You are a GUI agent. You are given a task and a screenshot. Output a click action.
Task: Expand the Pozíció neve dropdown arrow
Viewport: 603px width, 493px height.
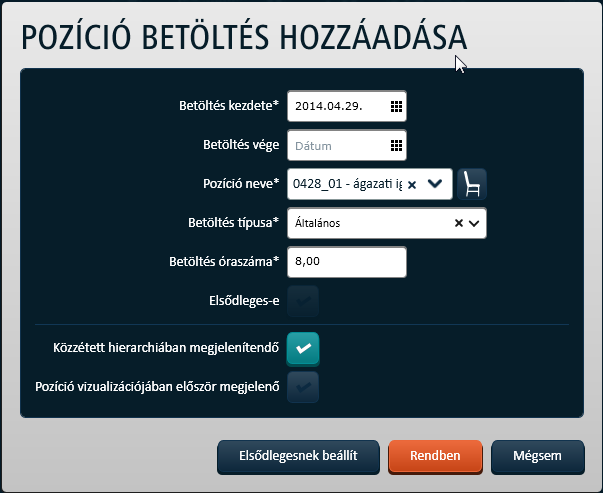(x=434, y=184)
